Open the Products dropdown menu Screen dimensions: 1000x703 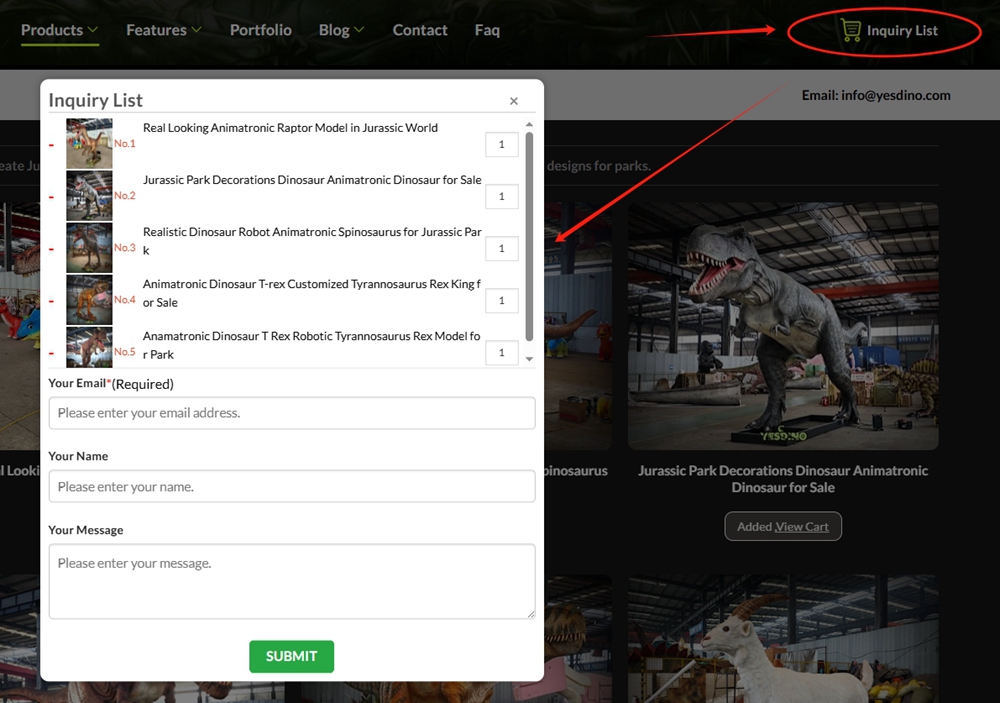[x=52, y=30]
